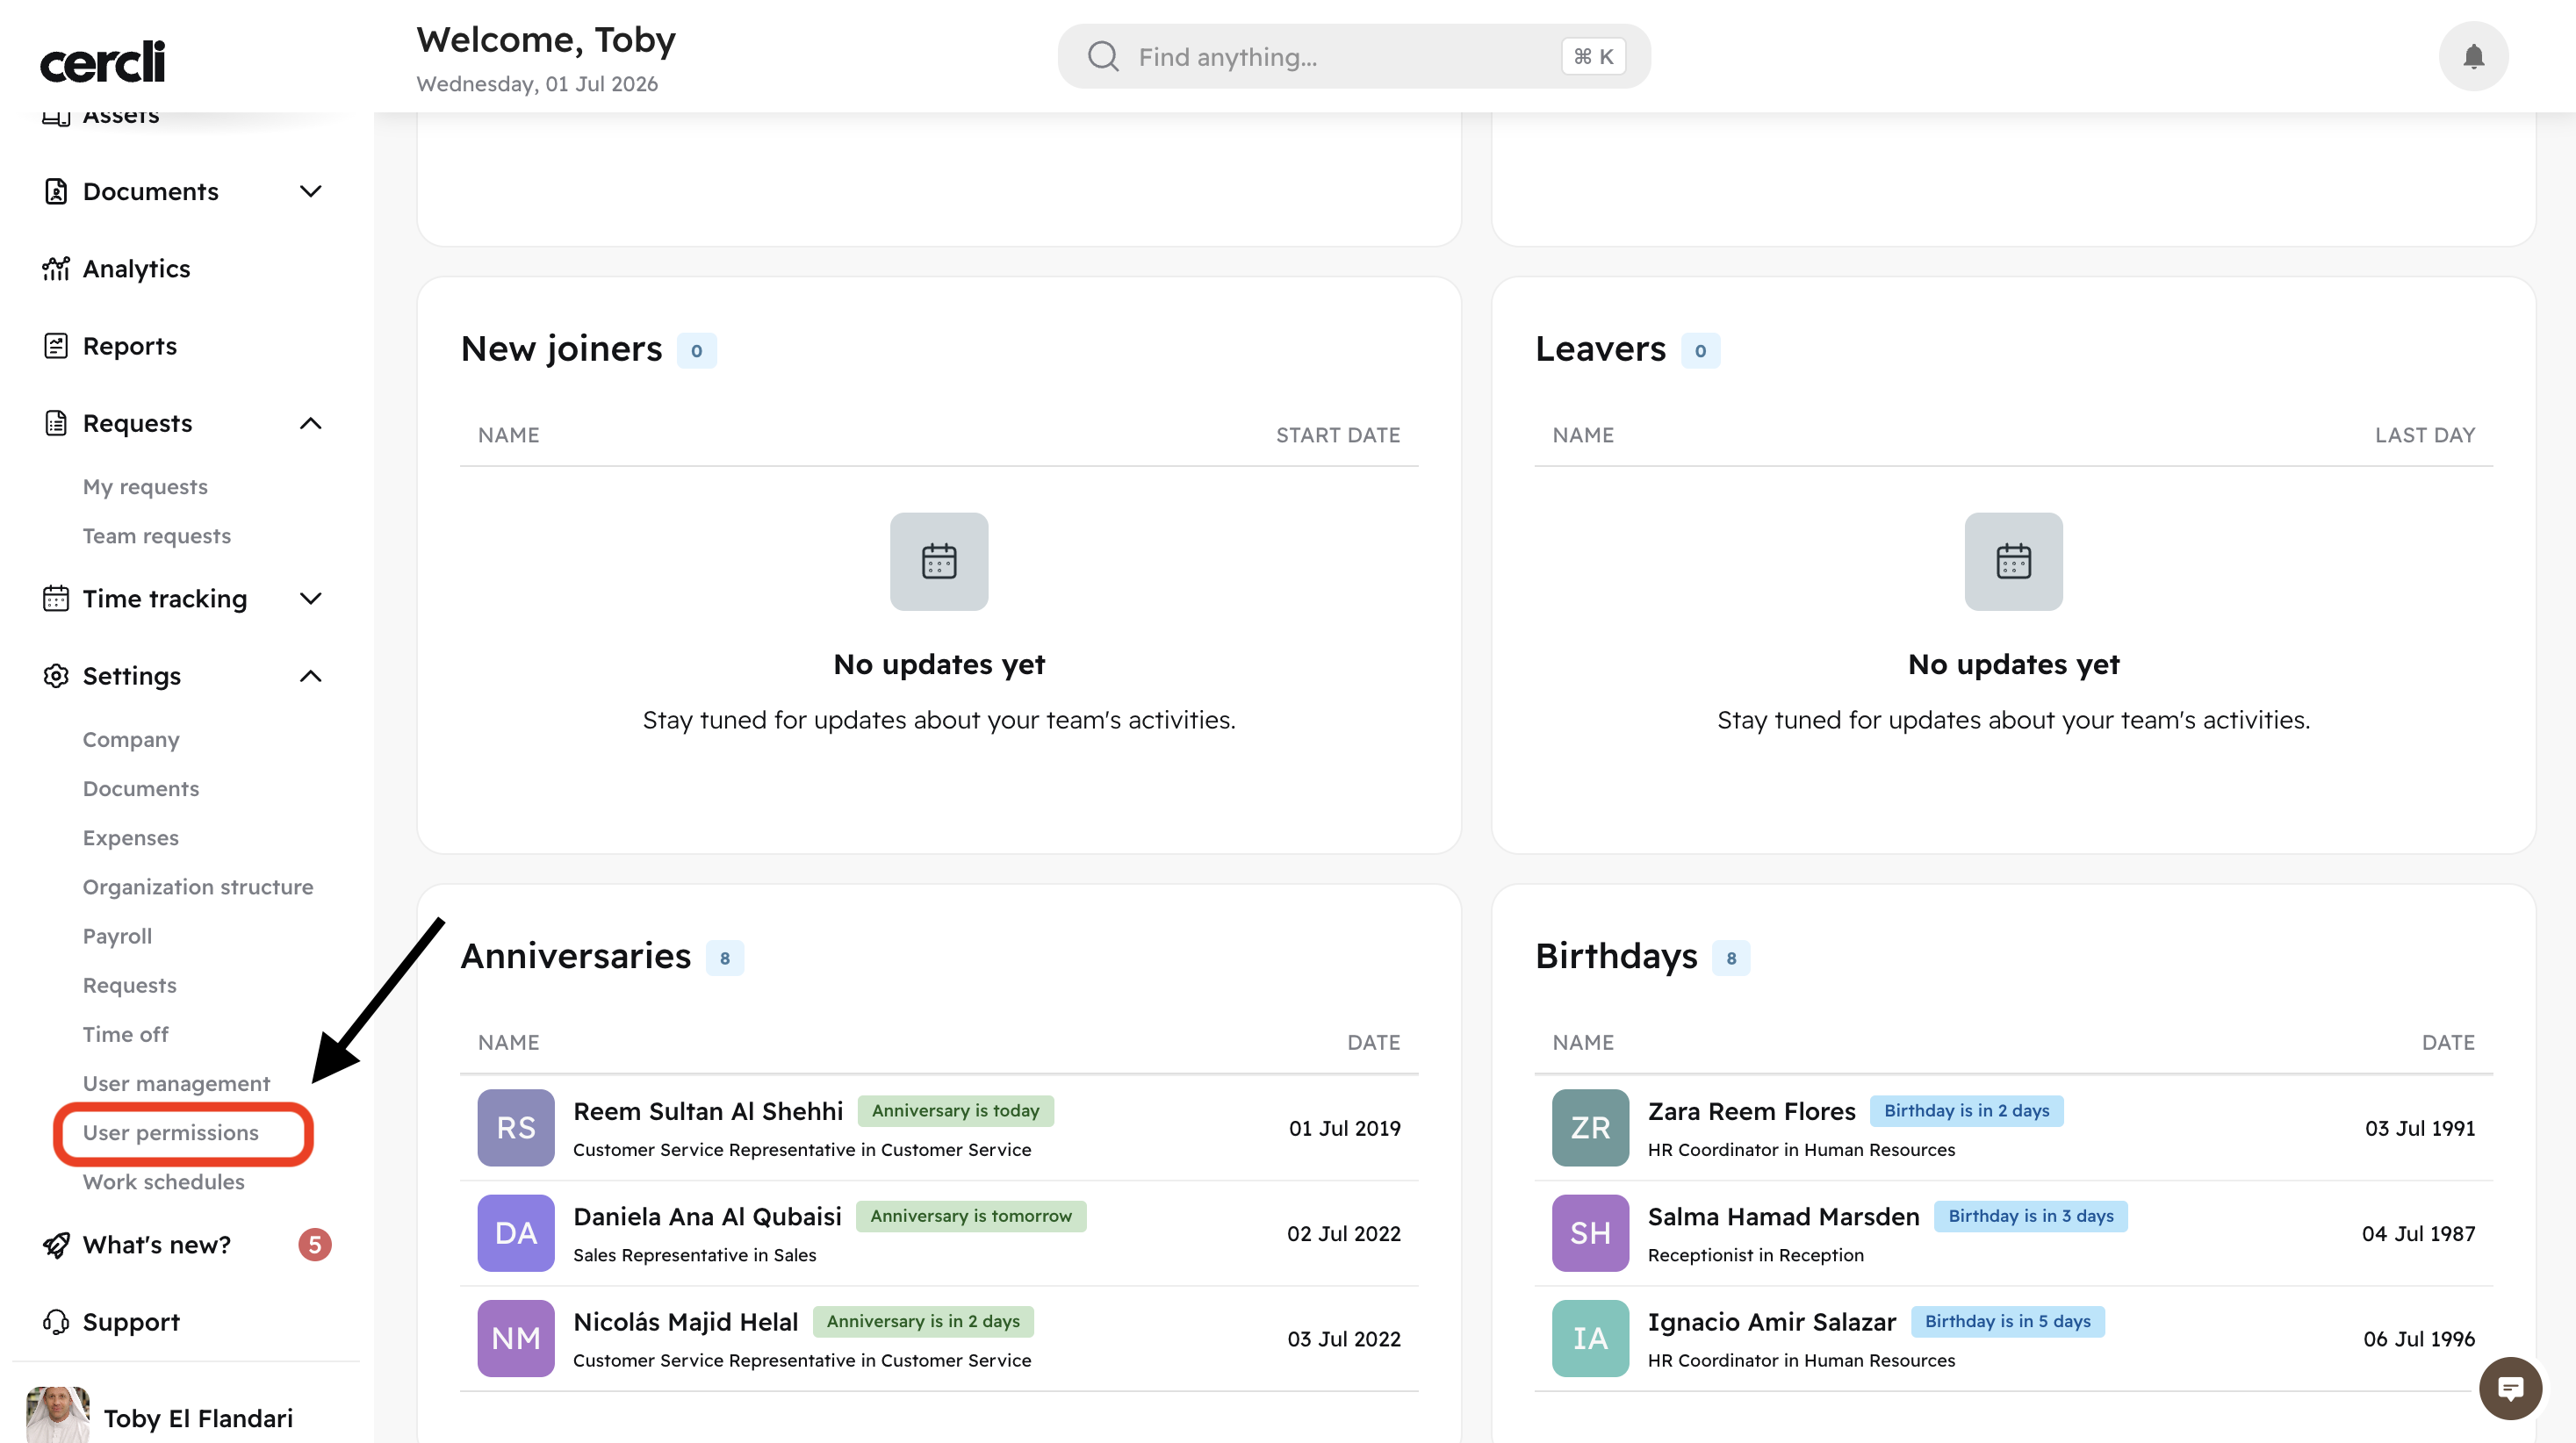Go to Team requests
The height and width of the screenshot is (1443, 2576).
point(157,536)
